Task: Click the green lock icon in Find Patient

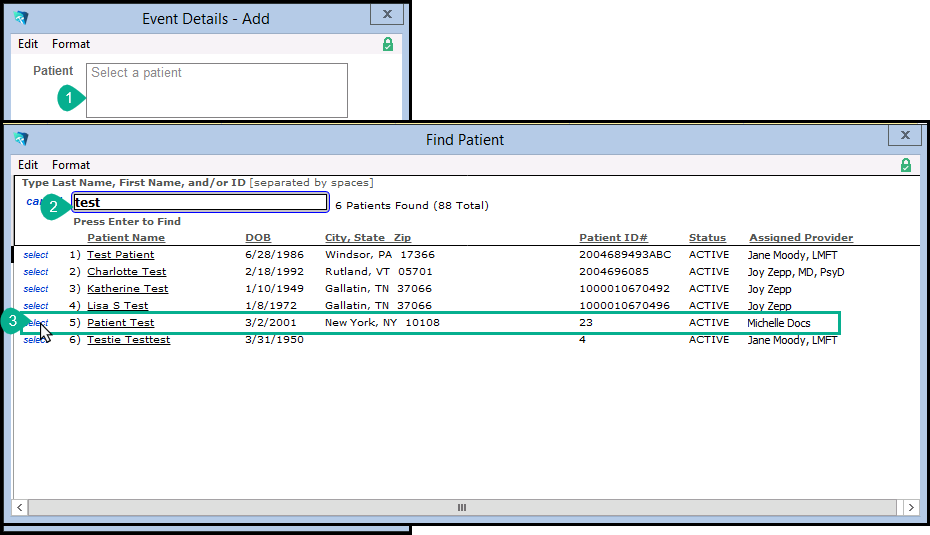Action: click(x=906, y=165)
